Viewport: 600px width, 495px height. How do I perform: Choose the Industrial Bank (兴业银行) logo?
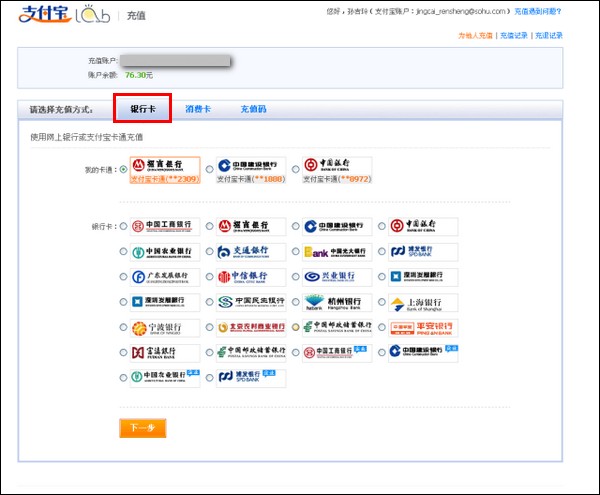click(x=337, y=277)
